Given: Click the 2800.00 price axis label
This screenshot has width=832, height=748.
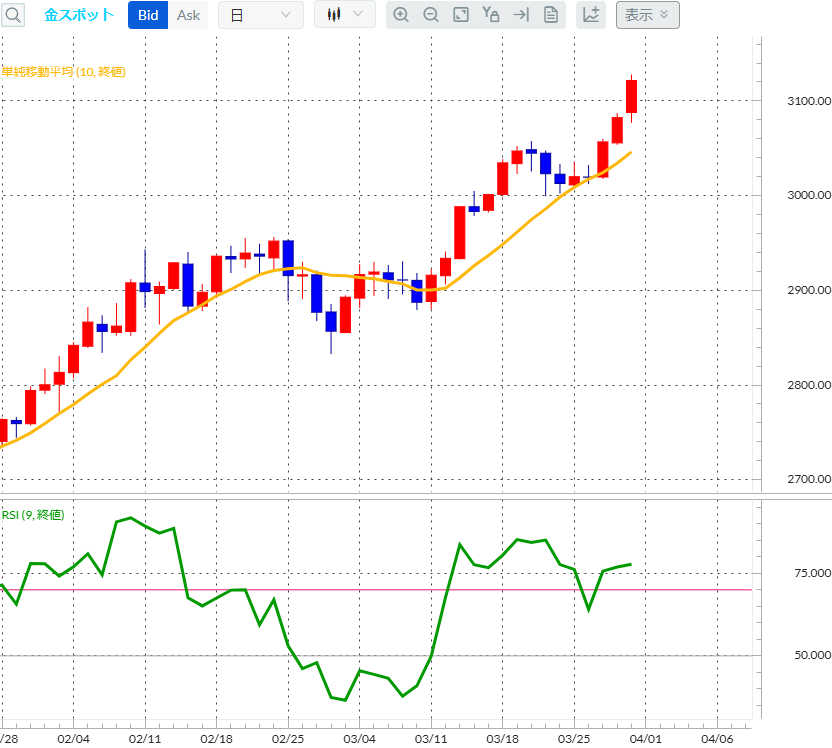Looking at the screenshot, I should [809, 385].
